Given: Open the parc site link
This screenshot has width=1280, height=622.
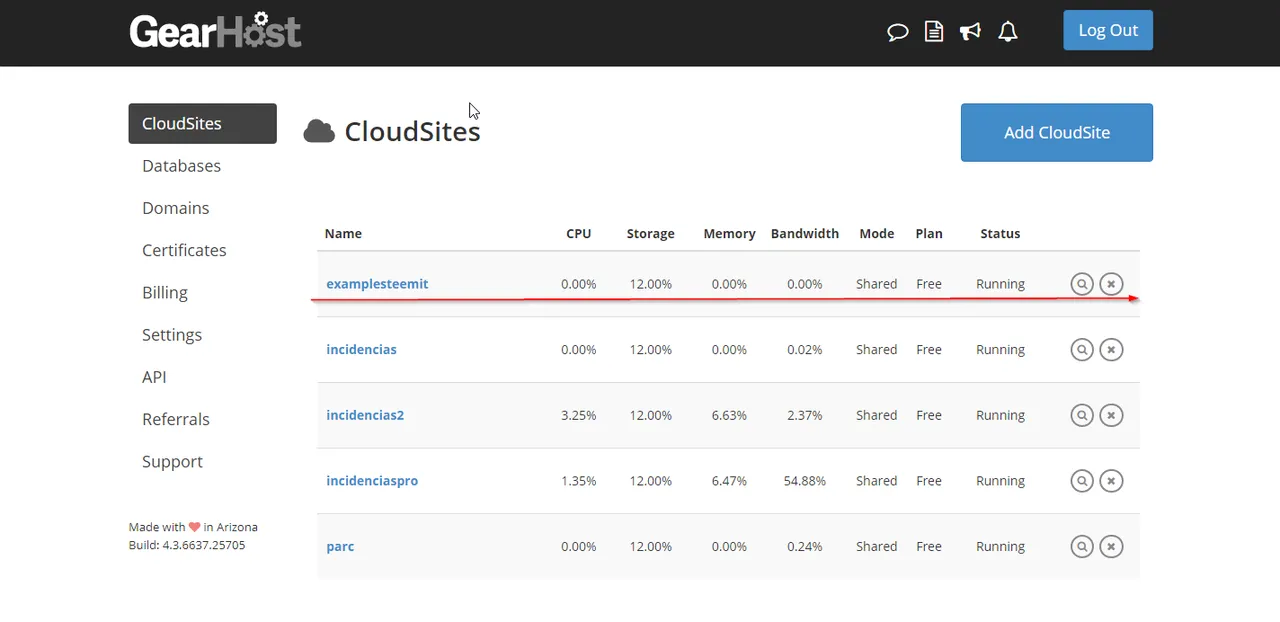Looking at the screenshot, I should pos(340,547).
